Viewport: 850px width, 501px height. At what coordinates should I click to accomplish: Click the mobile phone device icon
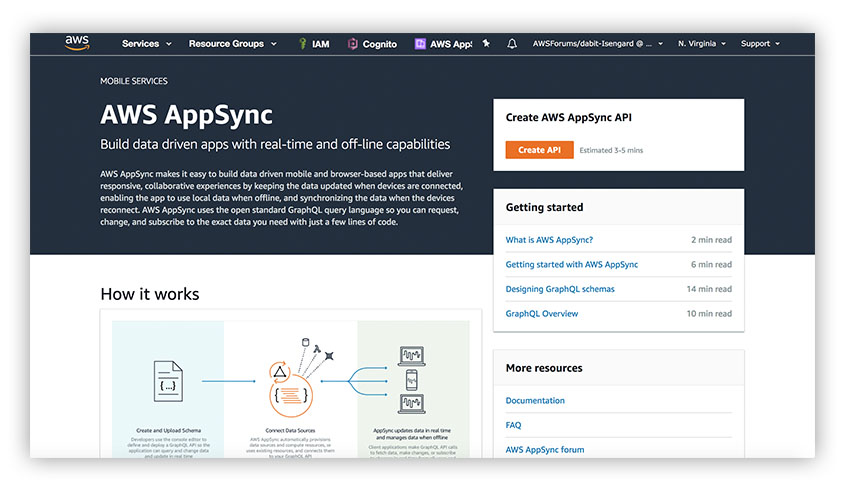point(411,380)
